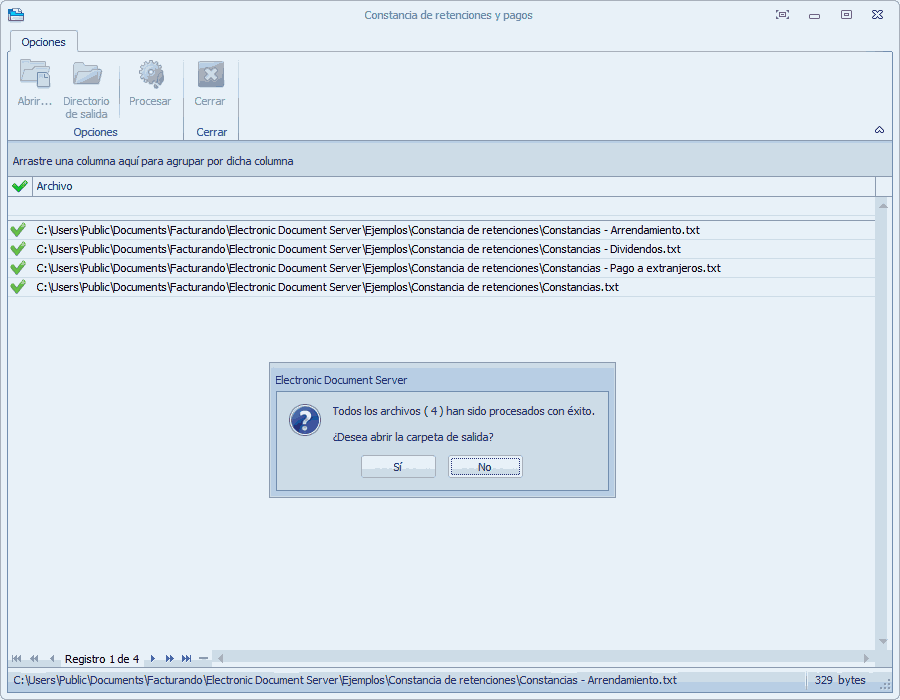Image resolution: width=900 pixels, height=700 pixels.
Task: Go to next page of records
Action: pos(170,658)
